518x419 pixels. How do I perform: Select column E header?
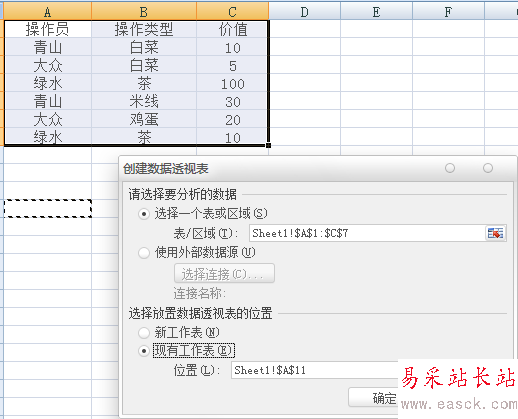pos(376,12)
